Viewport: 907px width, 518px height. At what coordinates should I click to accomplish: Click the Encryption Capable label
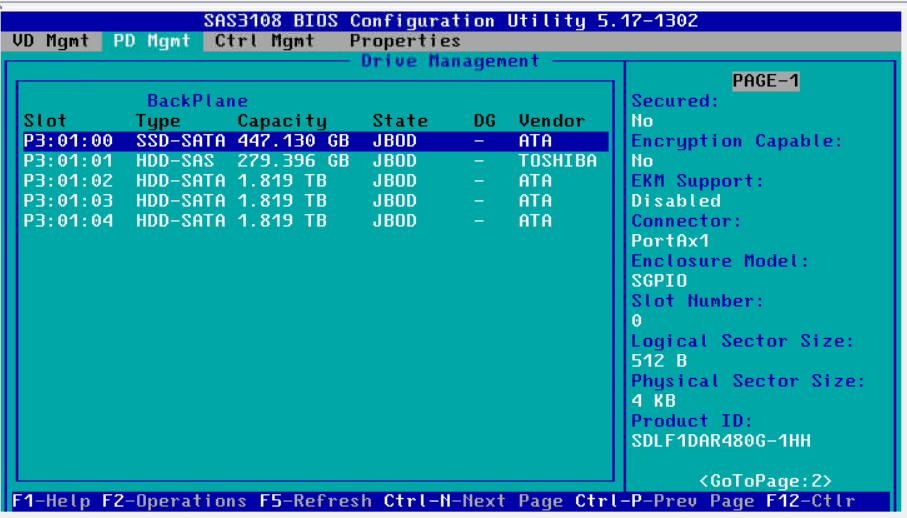(x=737, y=141)
